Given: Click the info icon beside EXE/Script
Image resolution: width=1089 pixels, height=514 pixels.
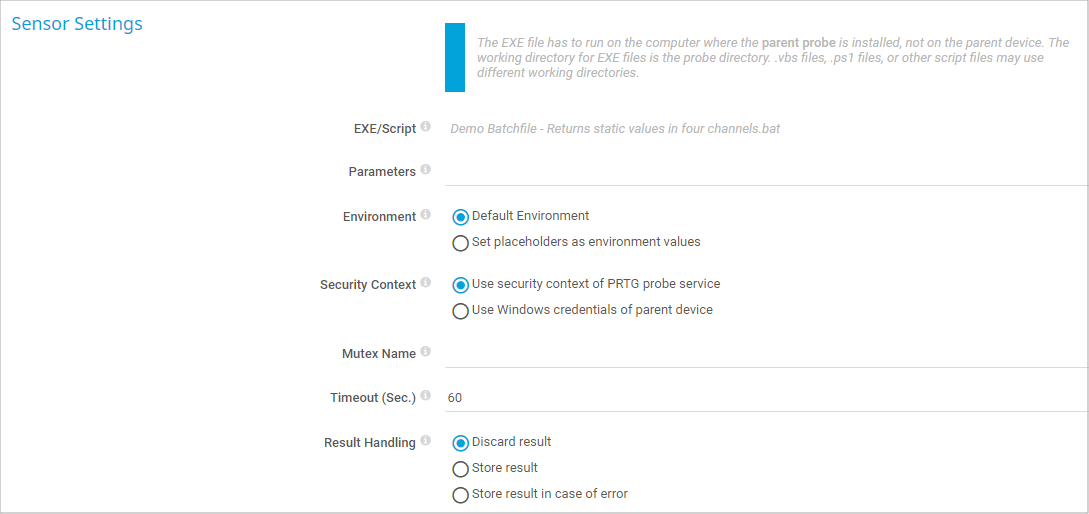Looking at the screenshot, I should click(x=426, y=127).
